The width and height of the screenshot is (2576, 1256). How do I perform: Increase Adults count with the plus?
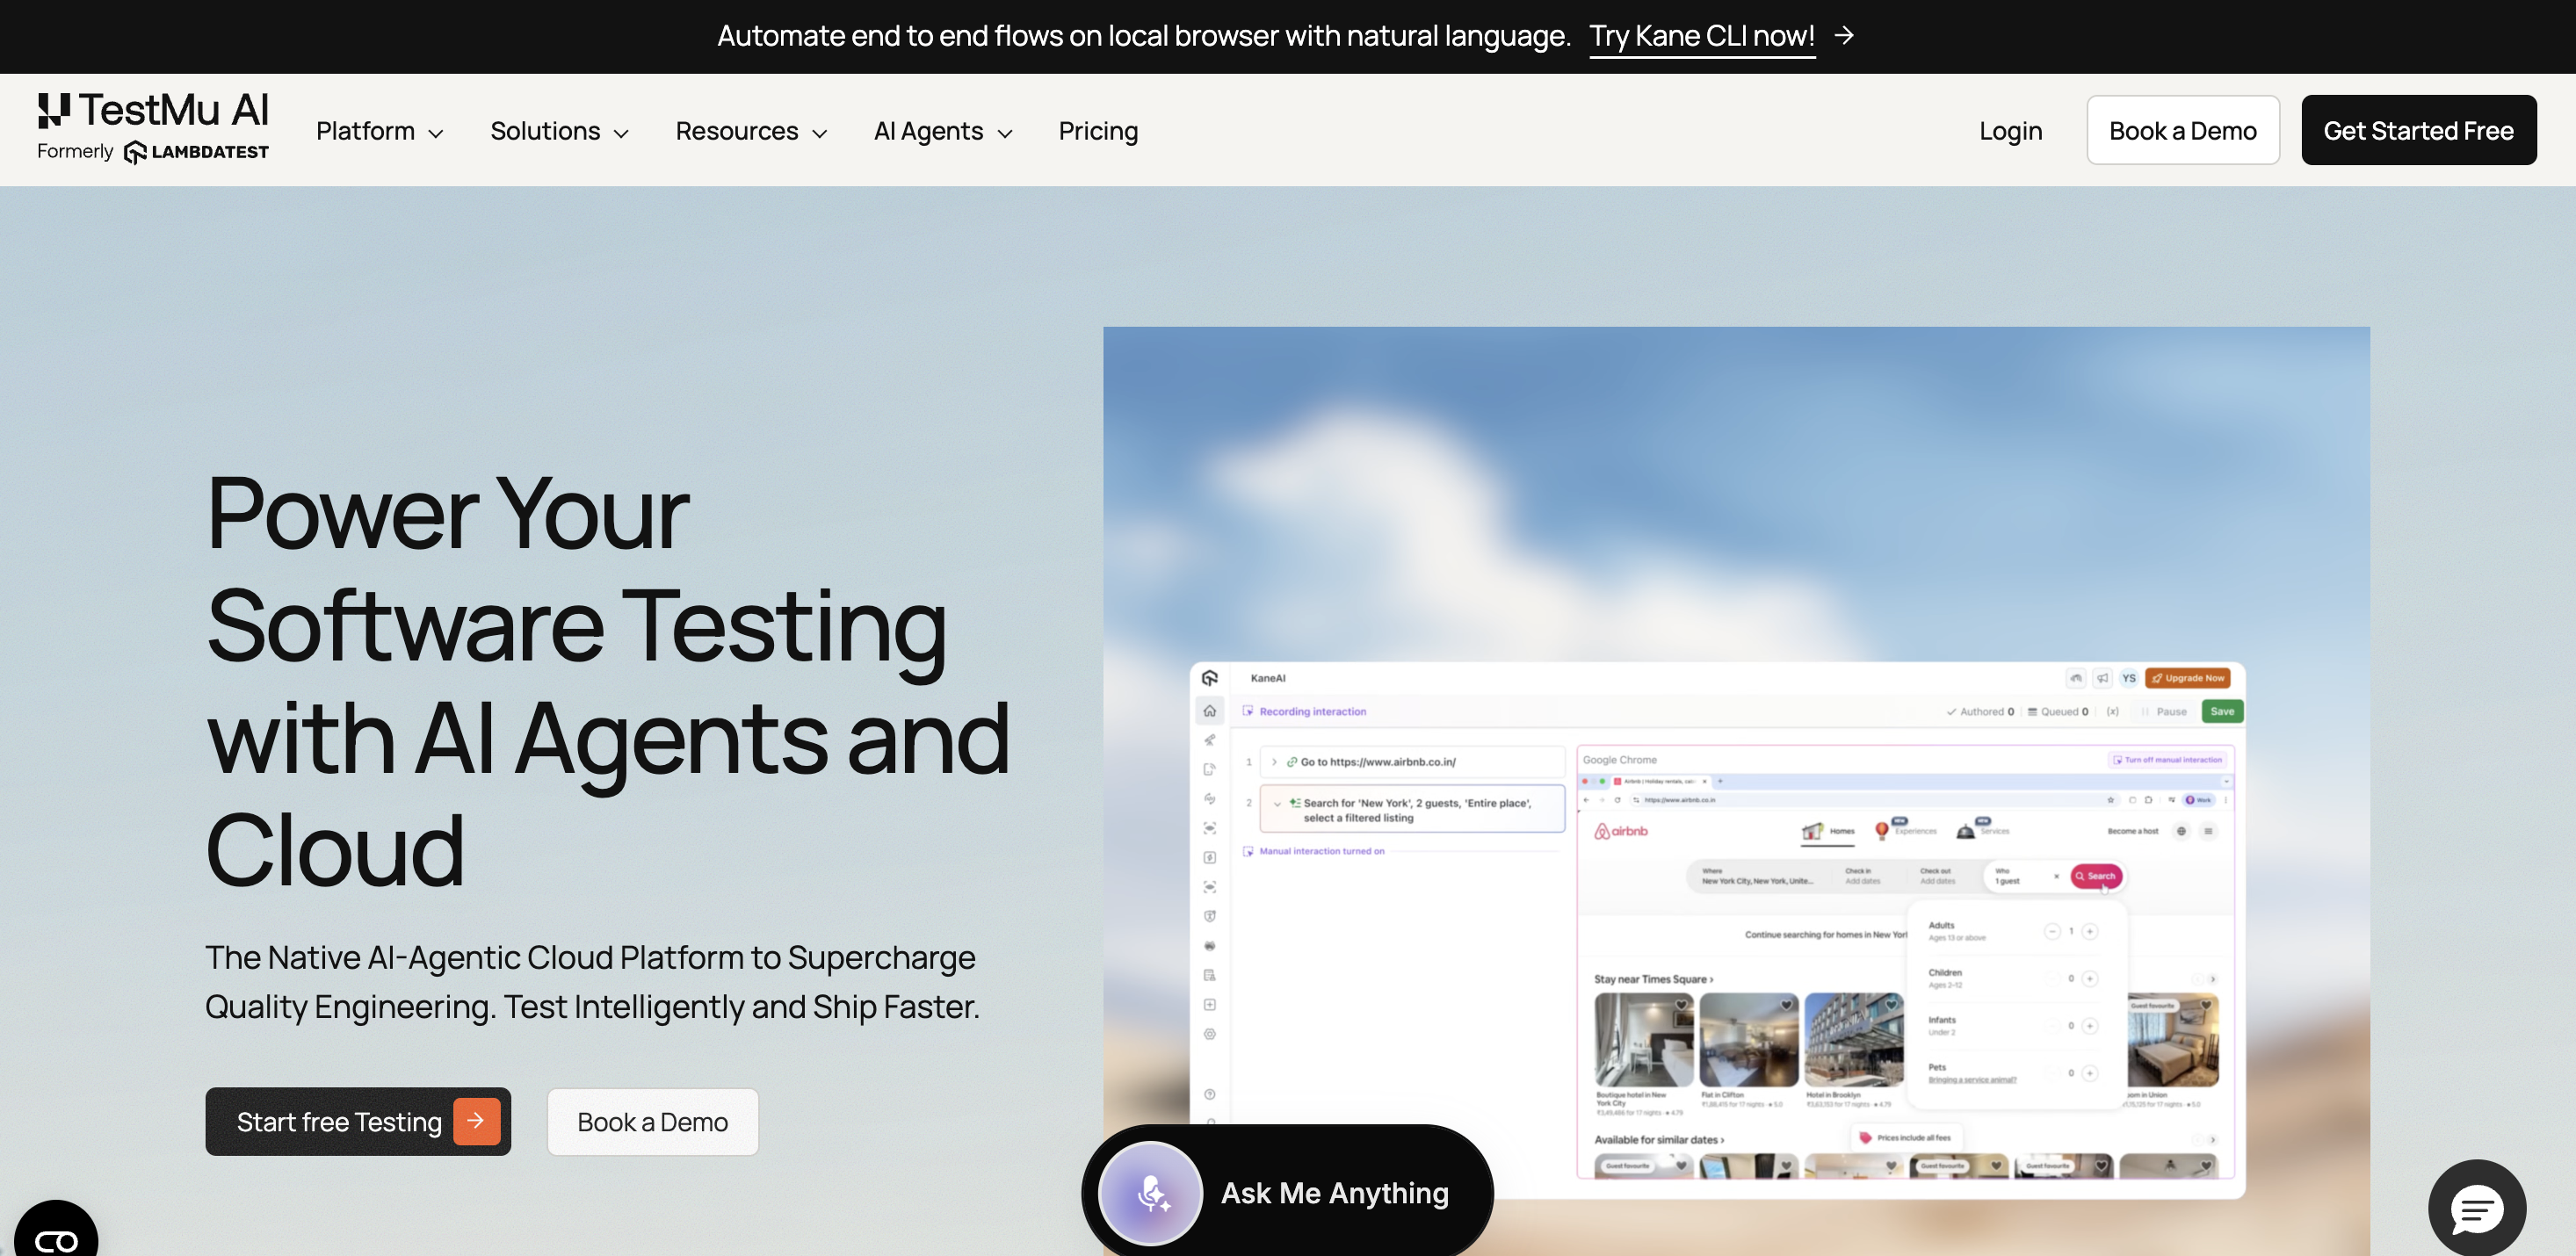[2090, 931]
